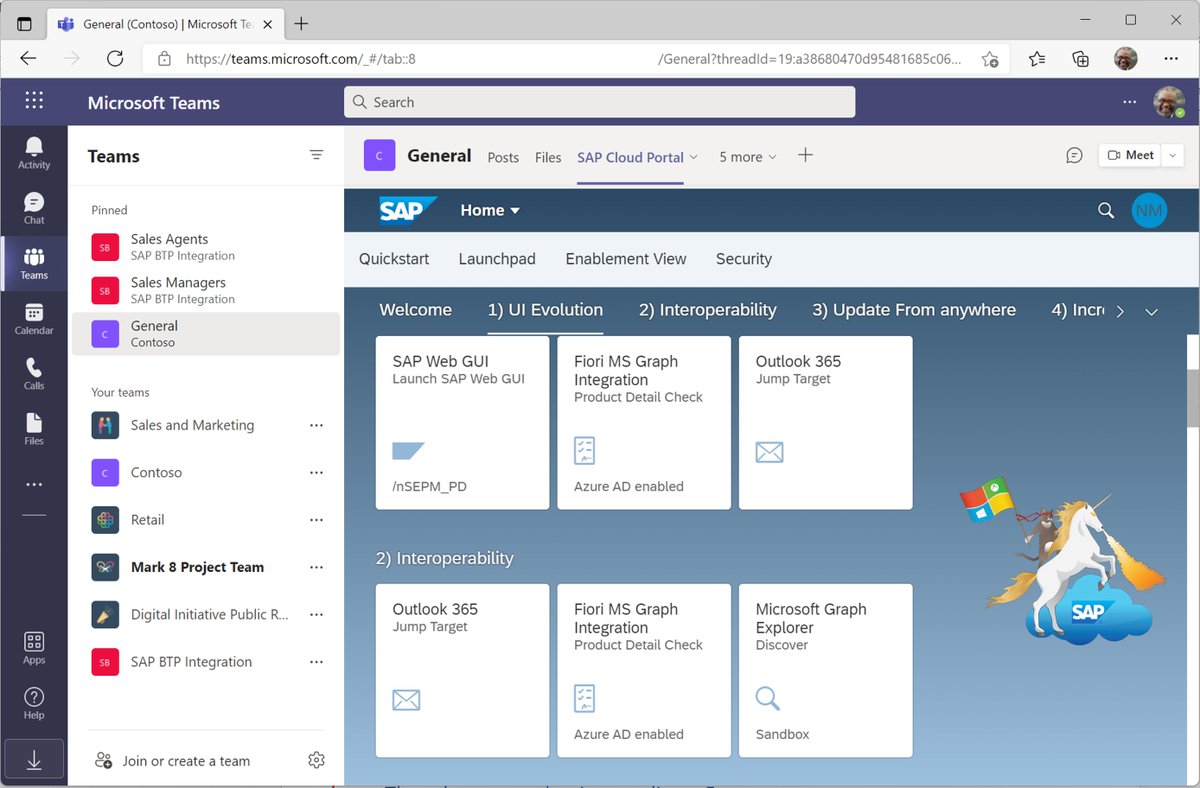Screen dimensions: 1200x788
Task: Open Edge settings and more menu
Action: [x=1171, y=58]
